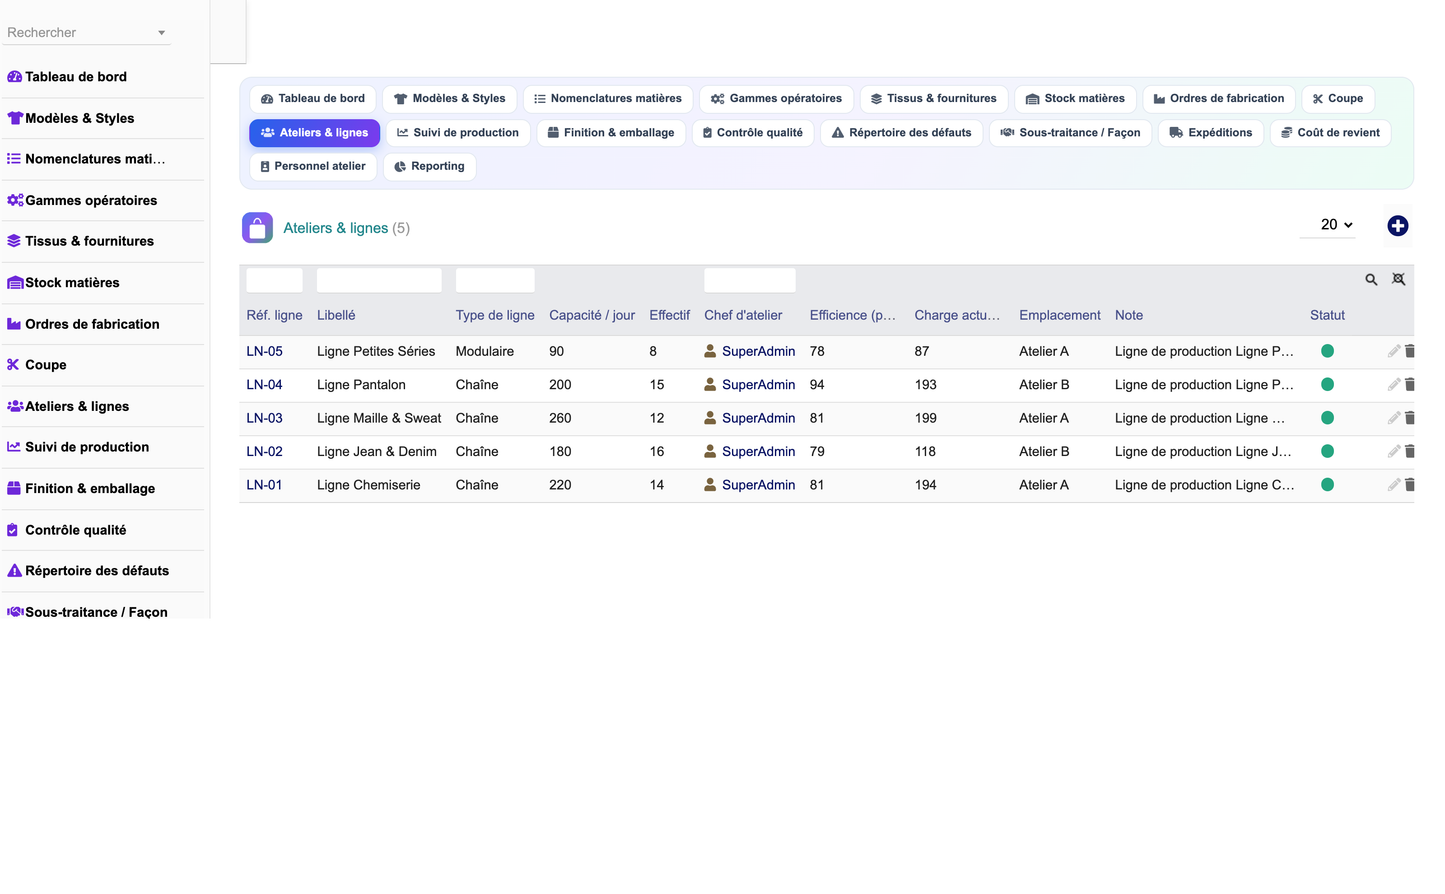The image size is (1445, 894).
Task: Sort by Effectif column header
Action: coord(669,315)
